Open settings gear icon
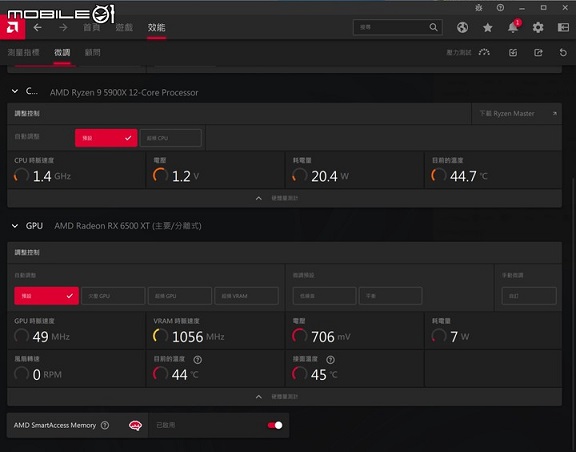 pos(538,28)
